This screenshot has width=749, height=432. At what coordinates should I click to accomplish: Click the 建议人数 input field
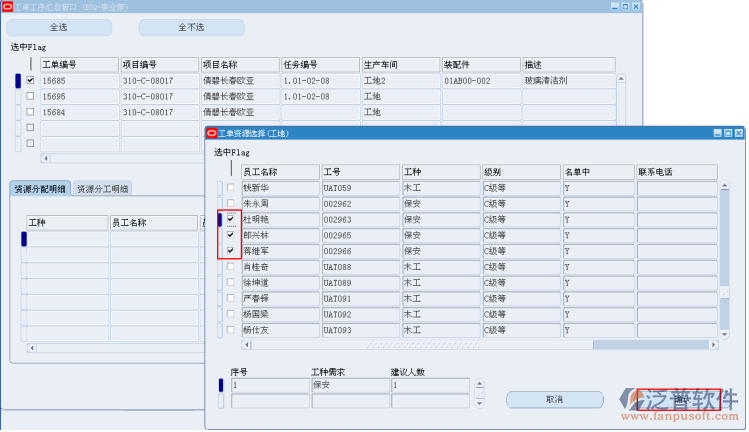coord(428,385)
